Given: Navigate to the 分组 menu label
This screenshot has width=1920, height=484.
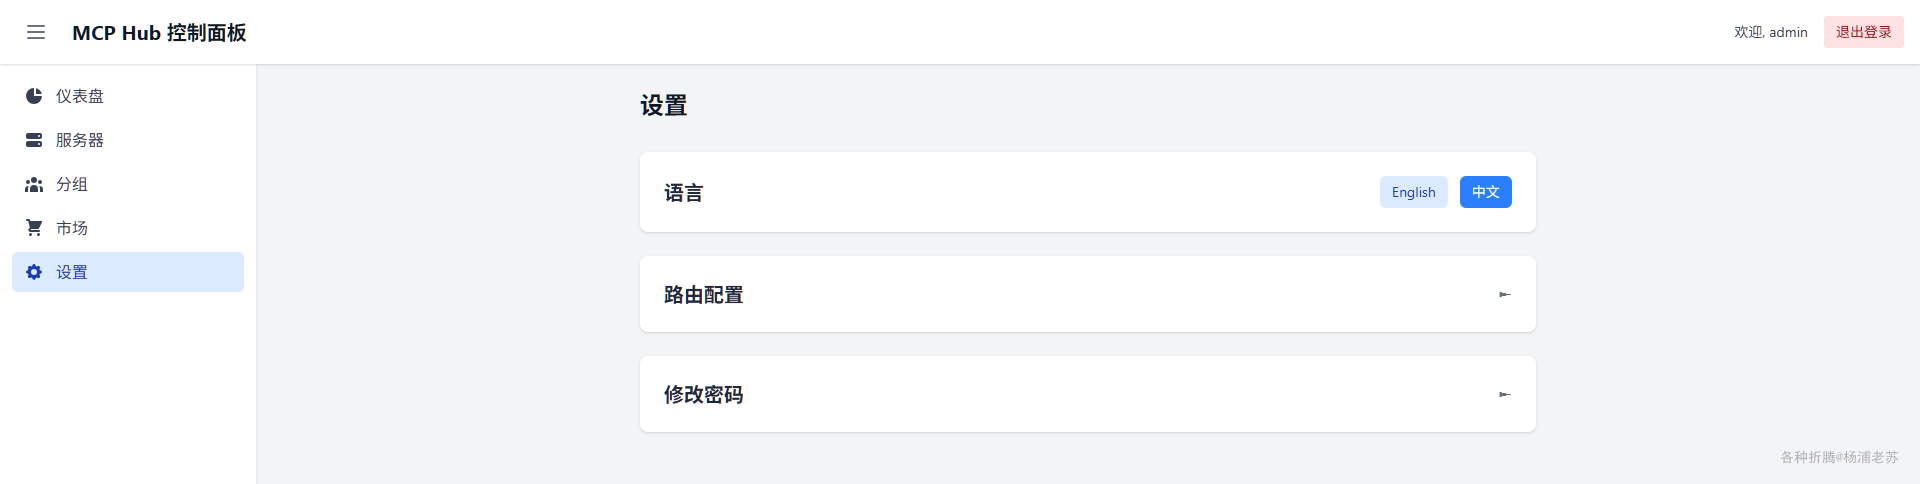Looking at the screenshot, I should point(72,184).
